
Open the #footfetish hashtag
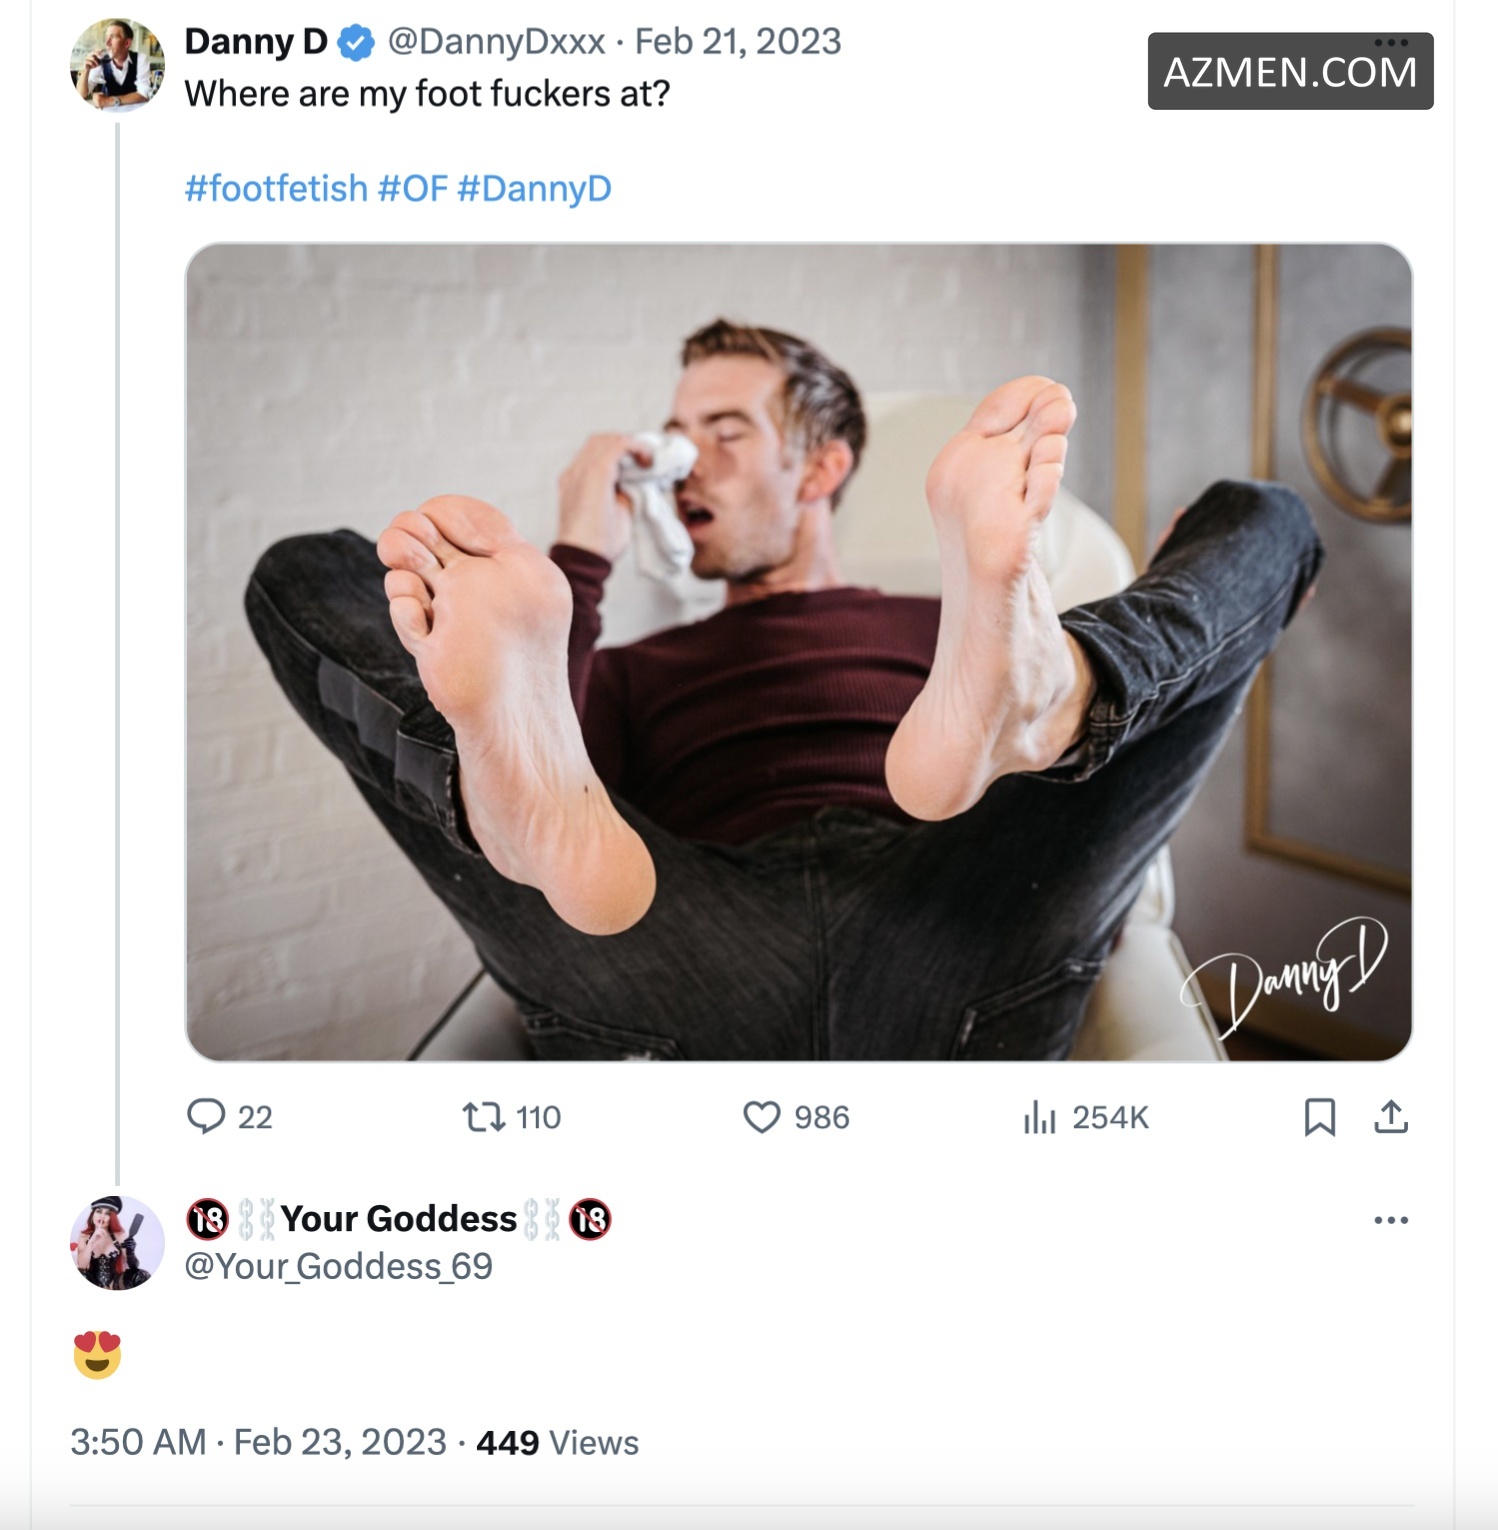[276, 188]
